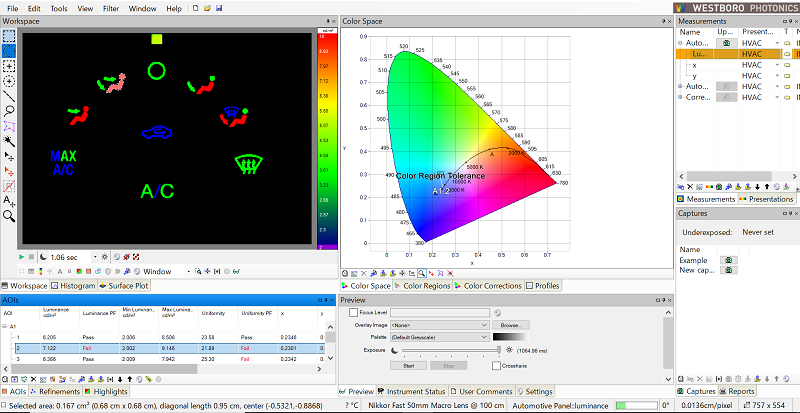Move AOI down with black down arrow

click(x=120, y=379)
